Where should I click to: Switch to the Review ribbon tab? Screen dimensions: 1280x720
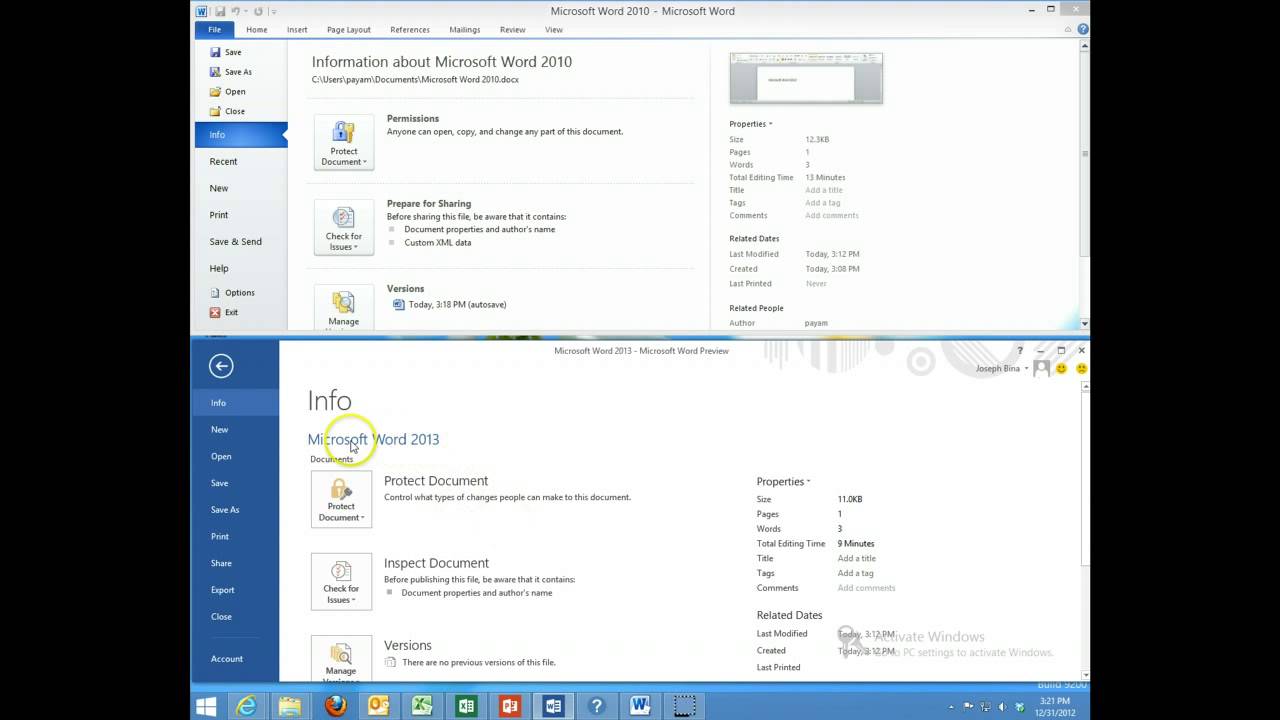(512, 30)
